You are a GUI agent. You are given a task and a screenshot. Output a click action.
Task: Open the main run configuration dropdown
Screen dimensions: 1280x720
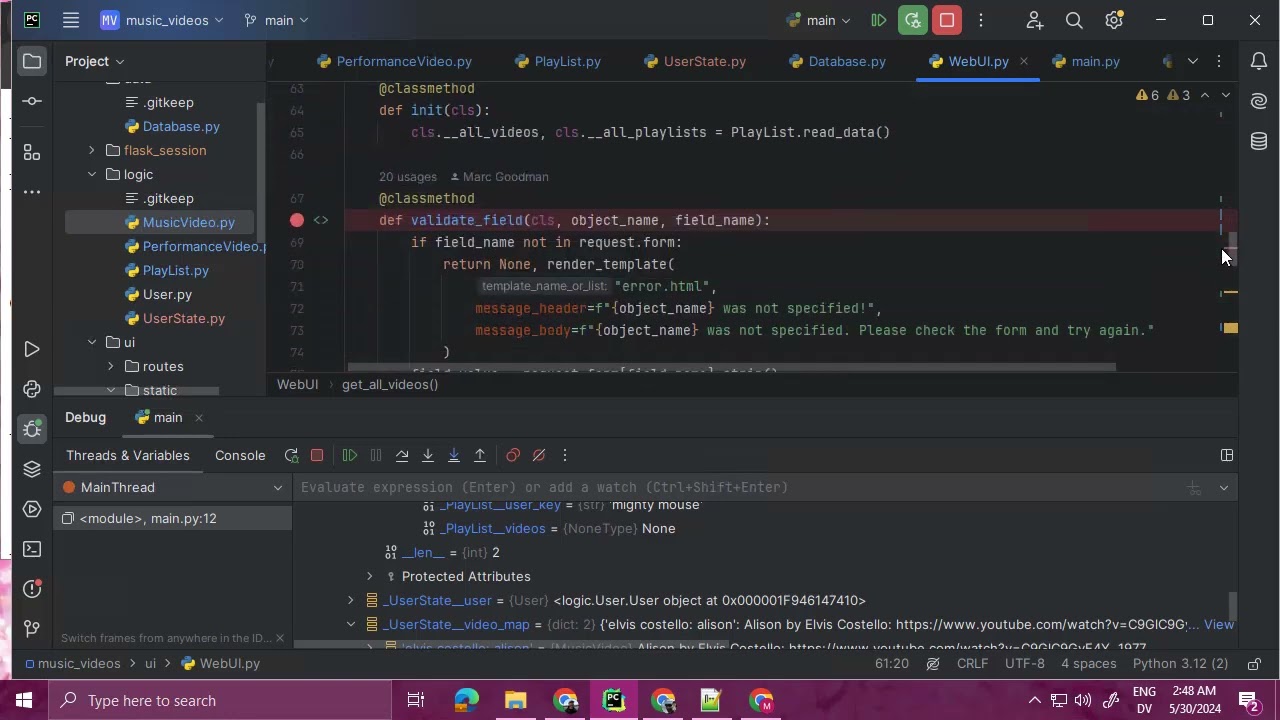coord(820,20)
